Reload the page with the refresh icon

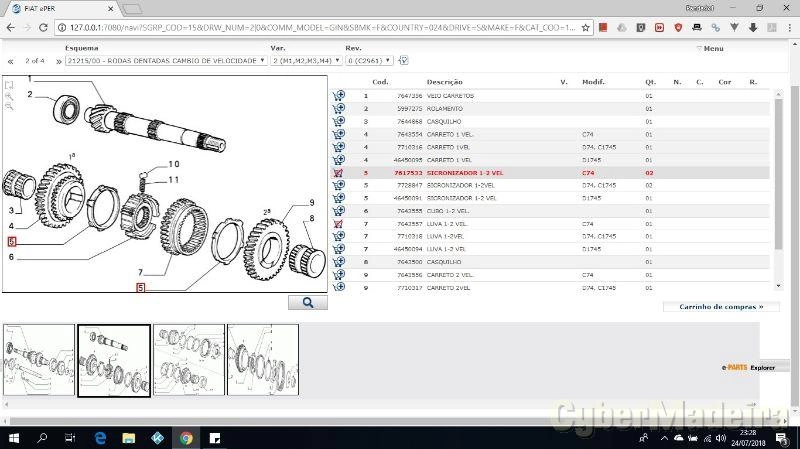(43, 28)
